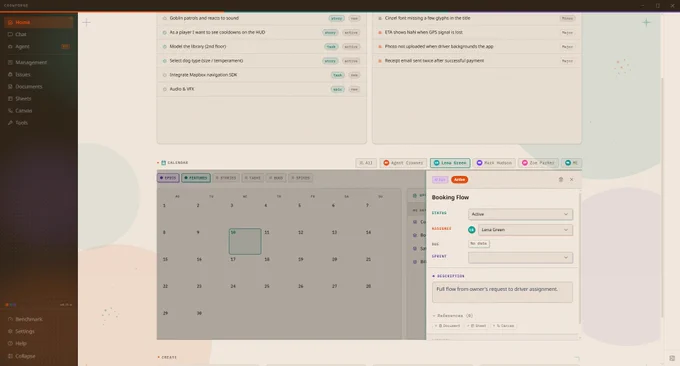The image size is (680, 366).
Task: Open the Agent section
Action: tap(38, 46)
